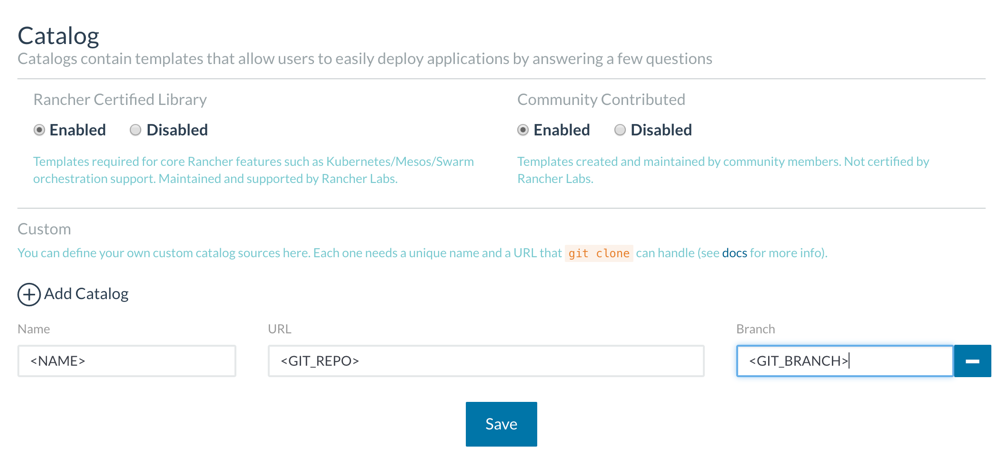Enable the Rancher Certified Library catalog

pyautogui.click(x=40, y=130)
